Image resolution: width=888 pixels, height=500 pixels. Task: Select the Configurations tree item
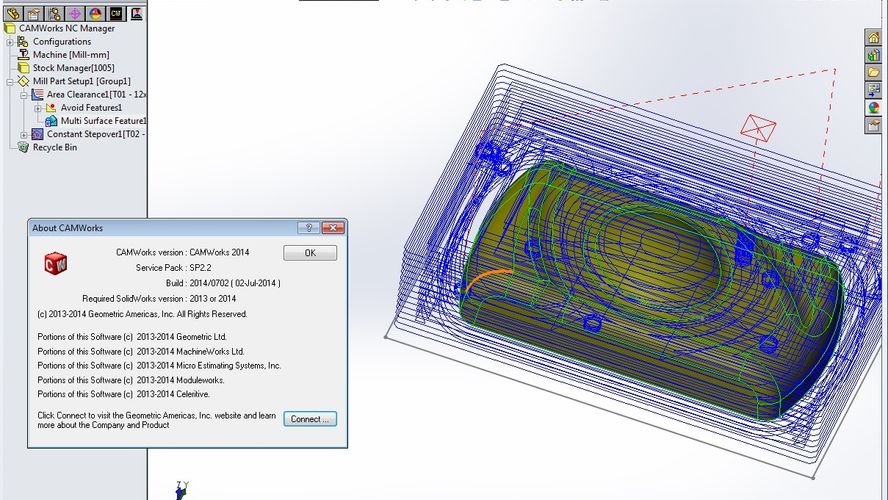[x=62, y=41]
